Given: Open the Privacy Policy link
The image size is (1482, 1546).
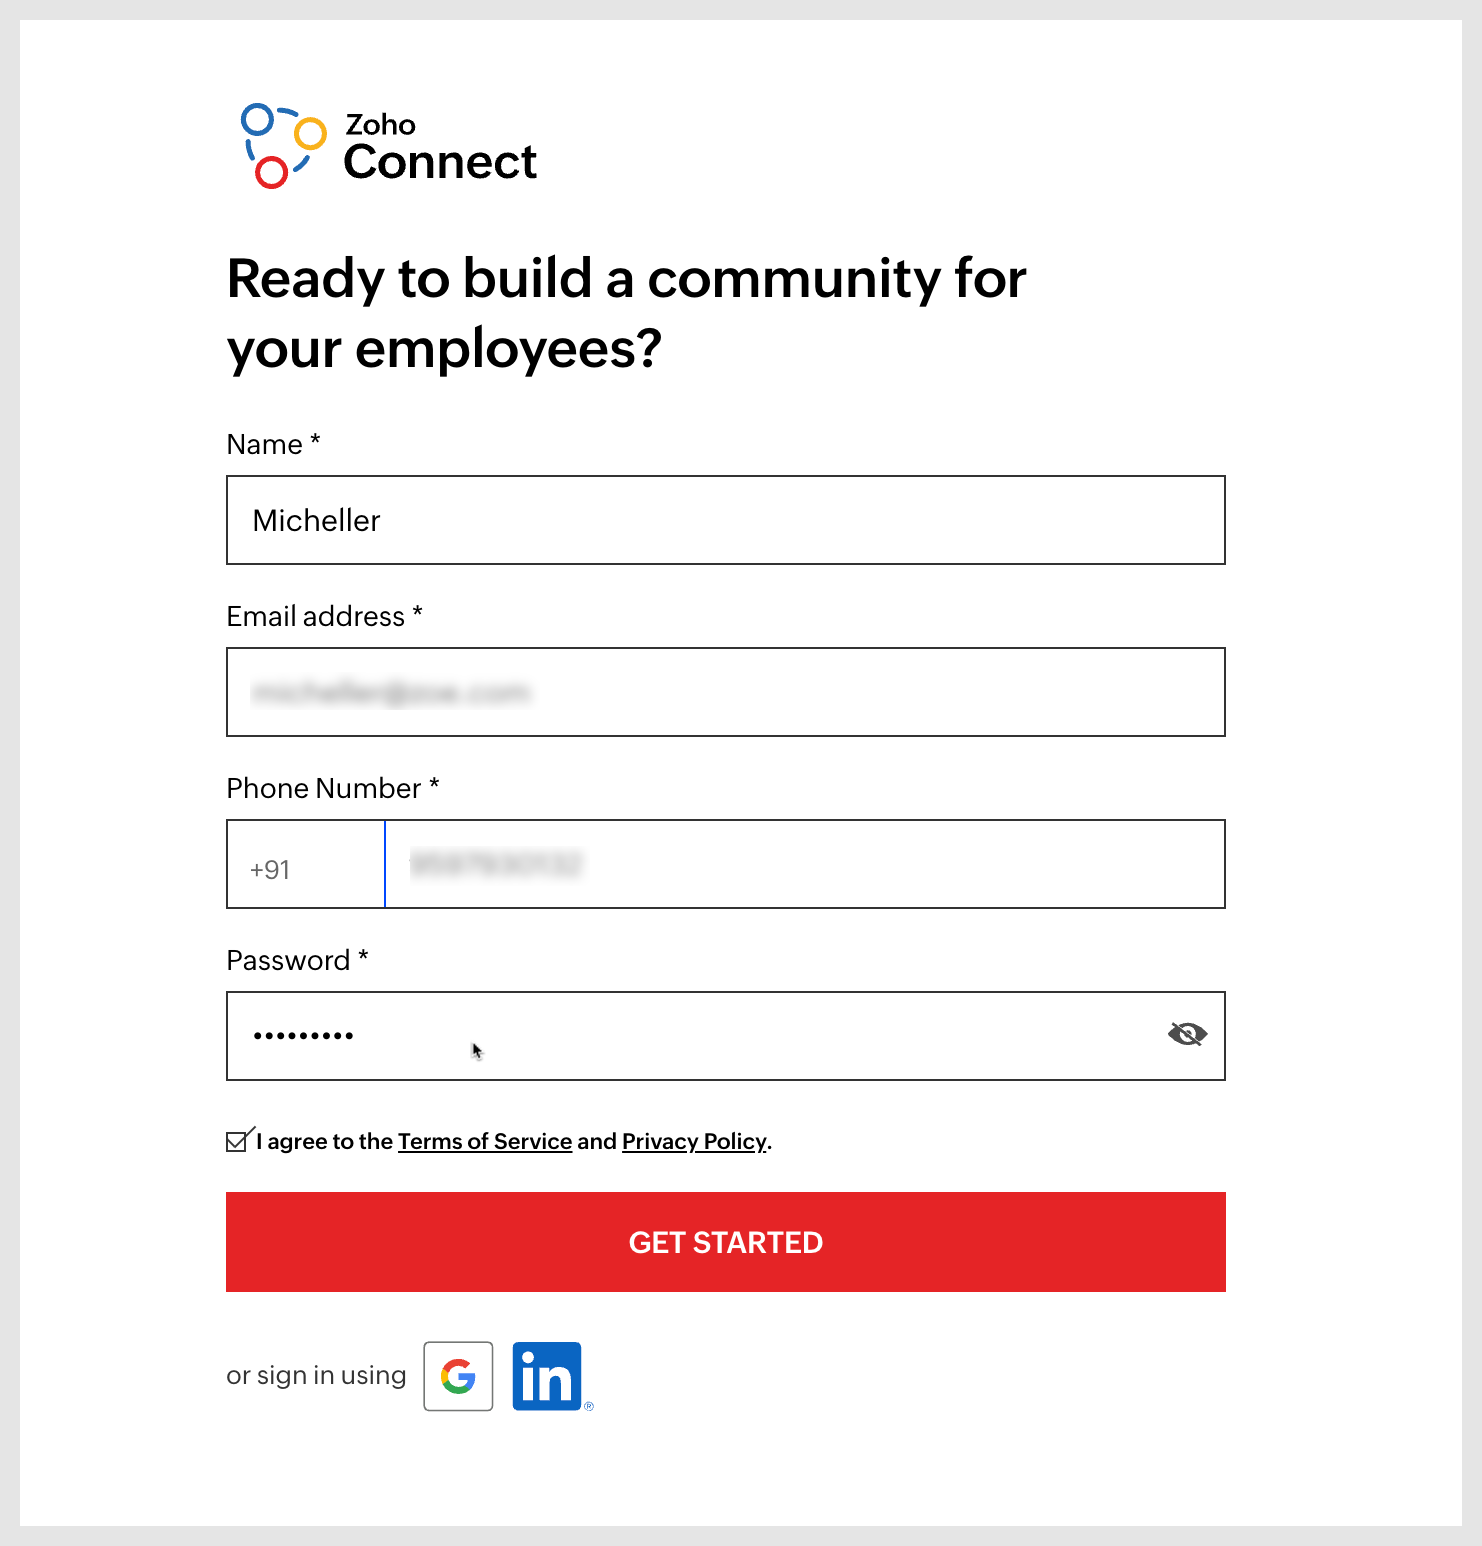Looking at the screenshot, I should click(694, 1141).
